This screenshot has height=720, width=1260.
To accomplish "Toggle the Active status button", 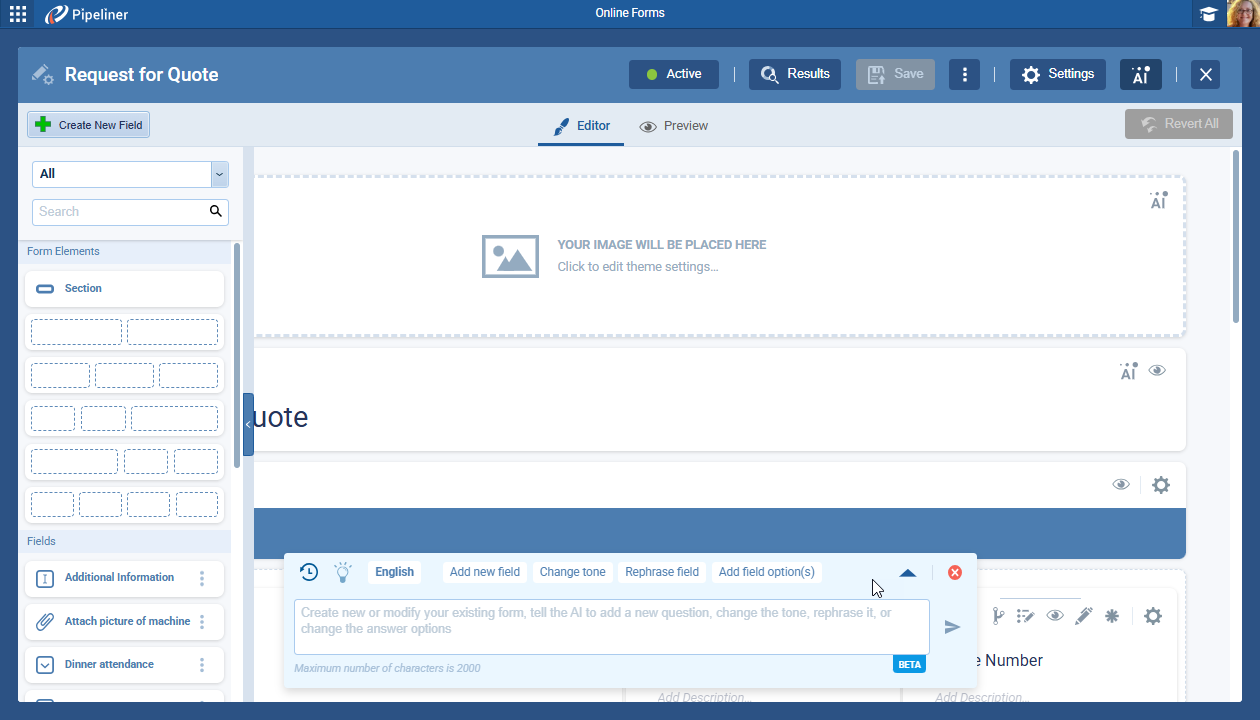I will pos(674,74).
